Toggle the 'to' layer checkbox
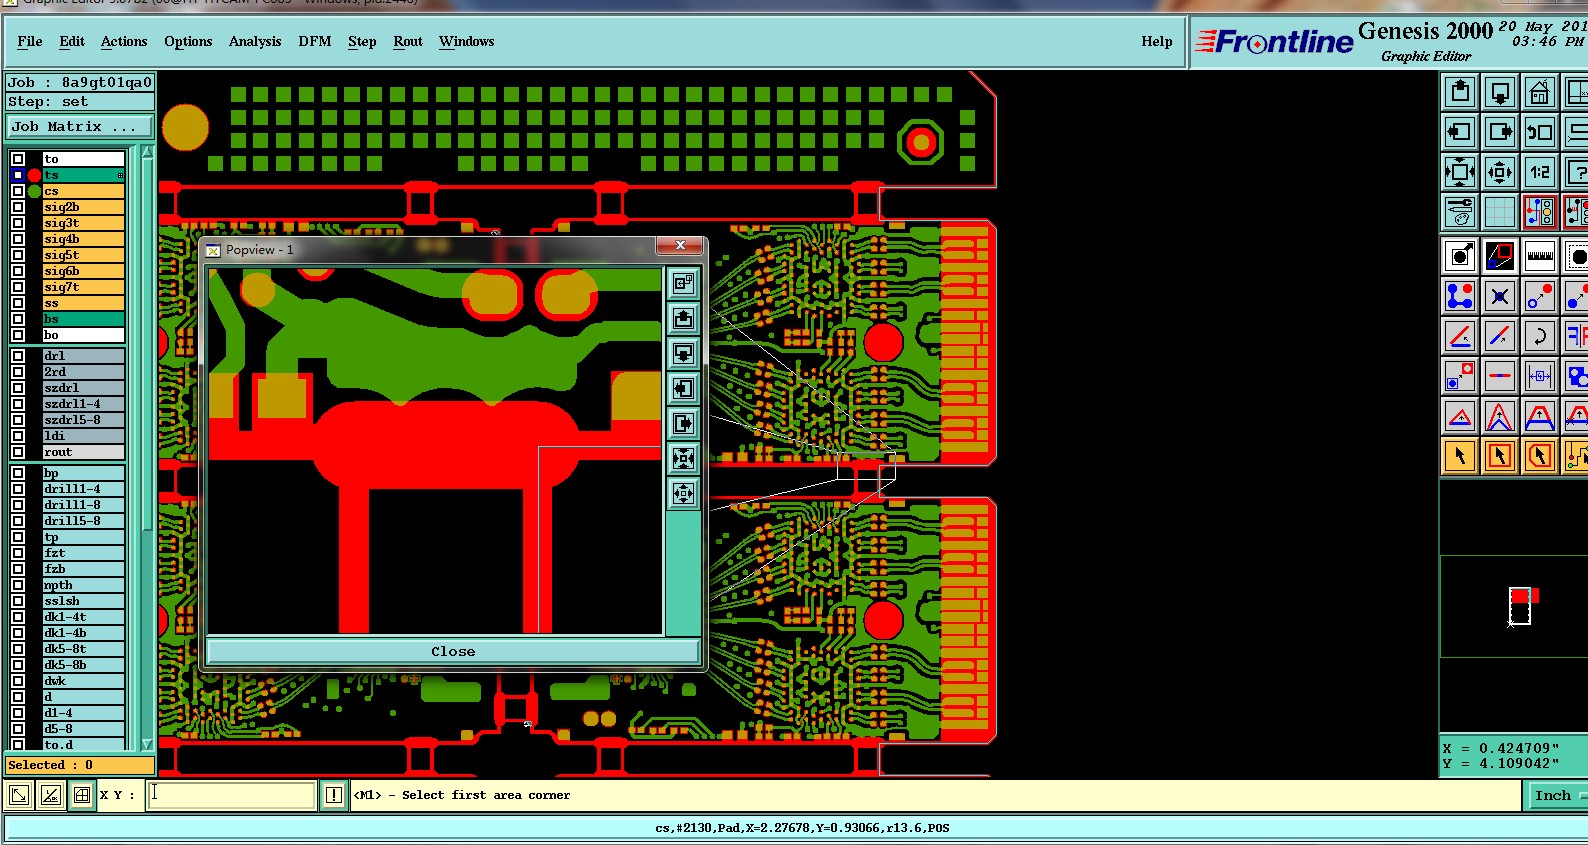 18,159
